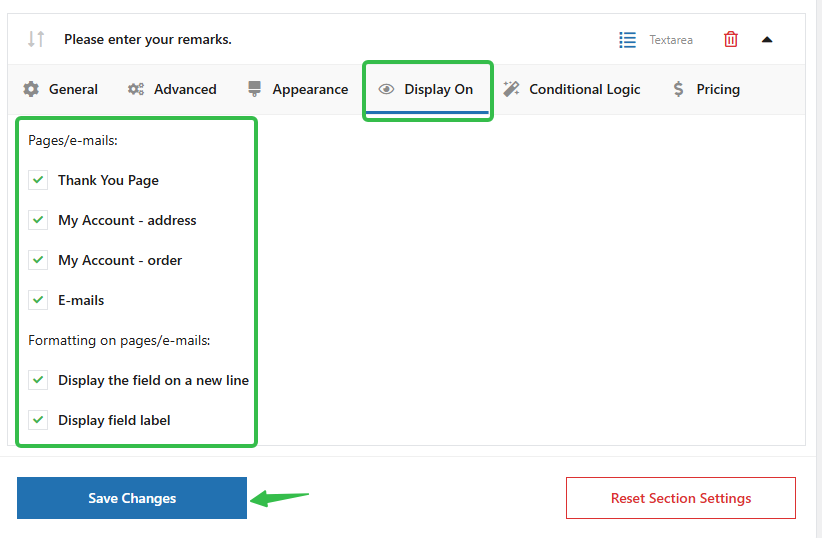Click the Reset Section Settings button

(x=680, y=498)
